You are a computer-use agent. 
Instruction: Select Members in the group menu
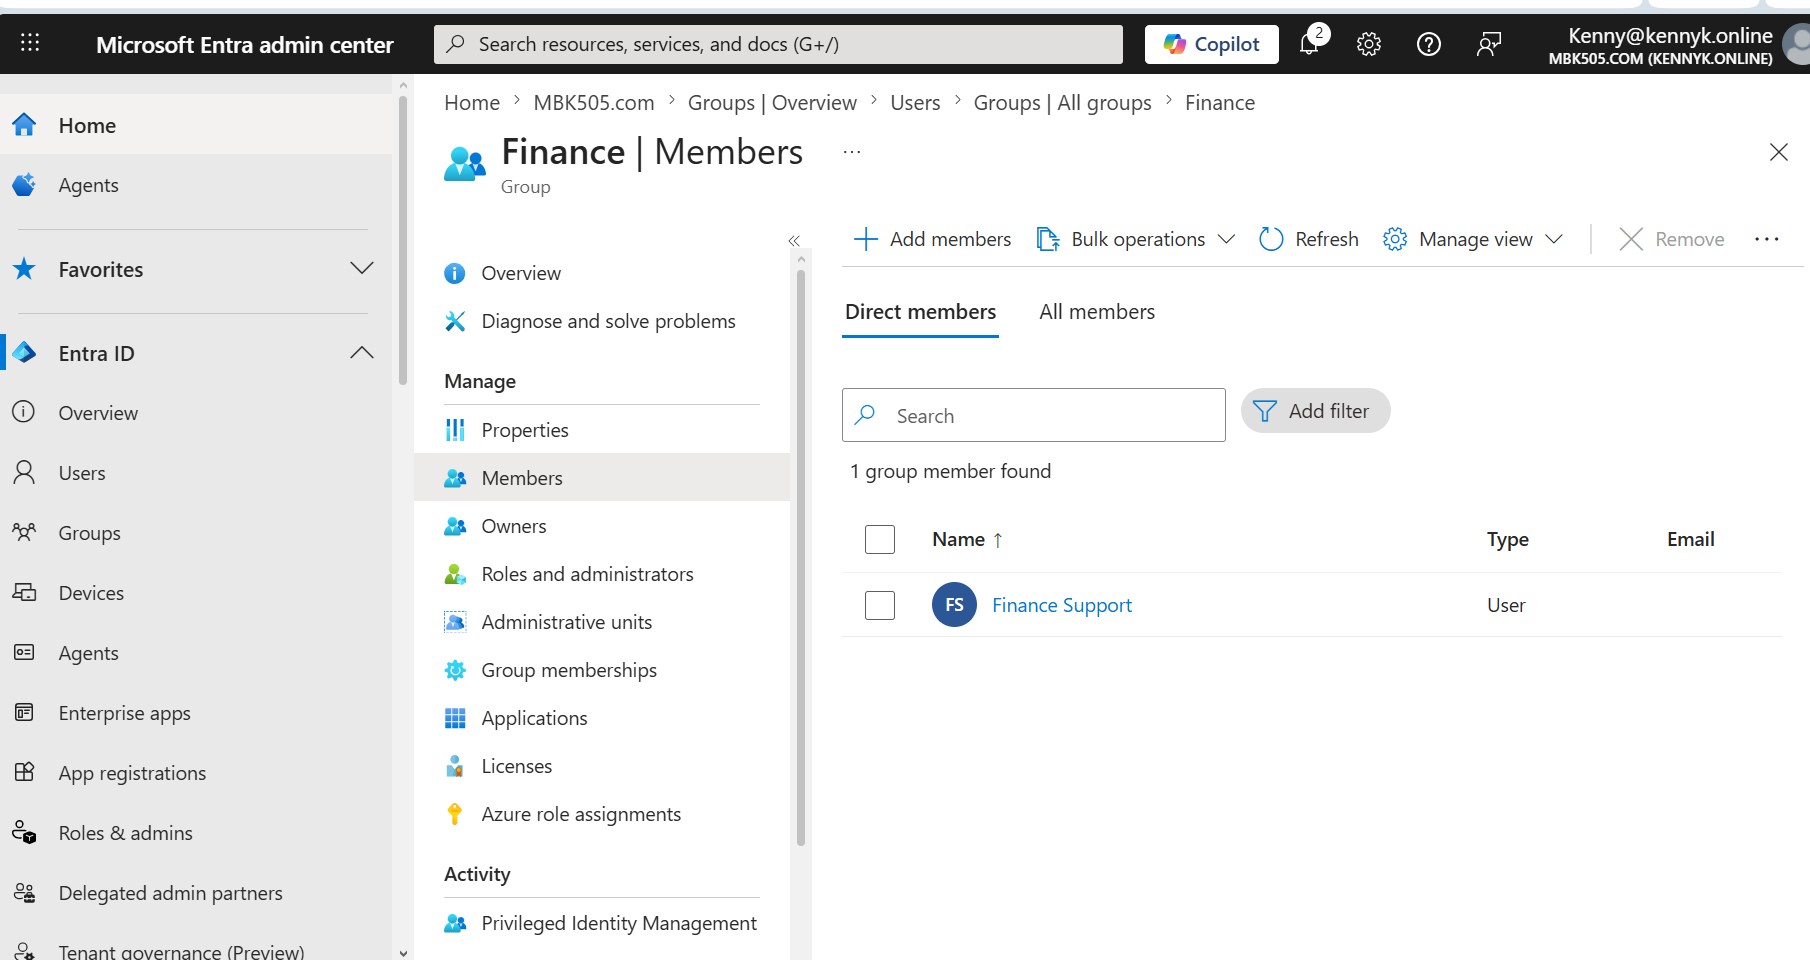pyautogui.click(x=602, y=478)
